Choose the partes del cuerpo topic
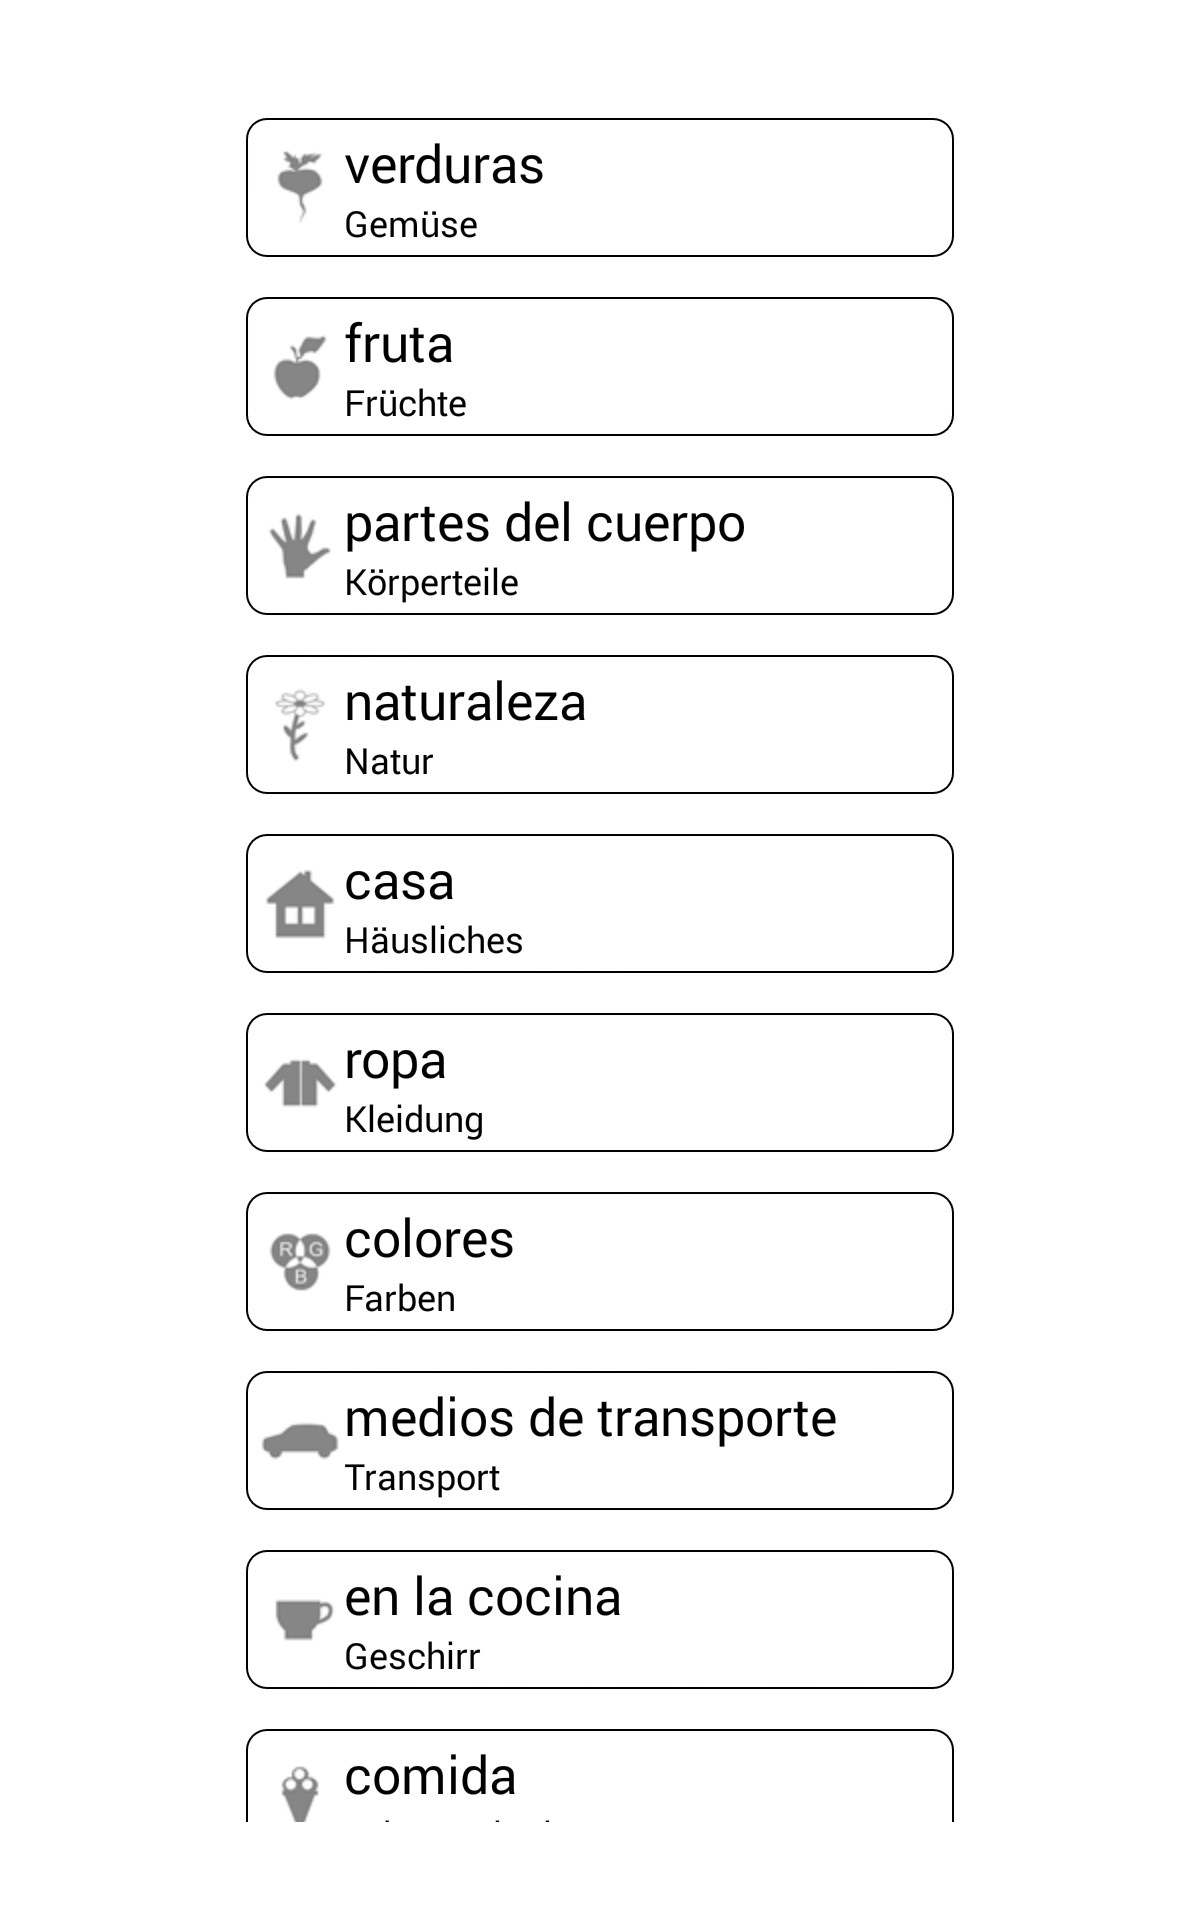 (600, 545)
